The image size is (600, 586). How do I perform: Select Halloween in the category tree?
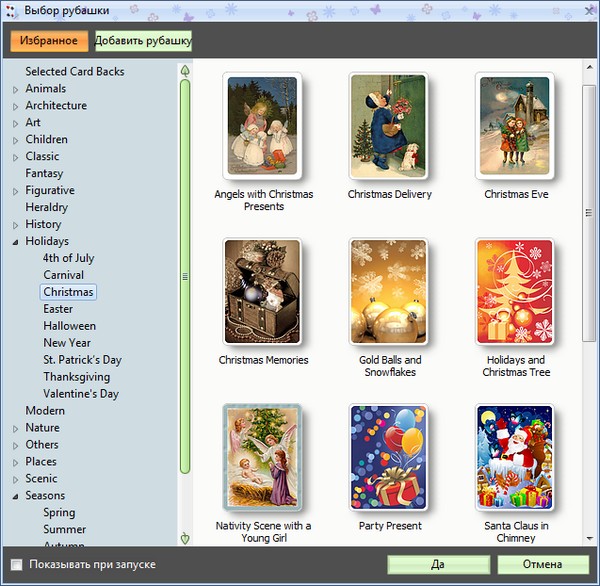69,326
